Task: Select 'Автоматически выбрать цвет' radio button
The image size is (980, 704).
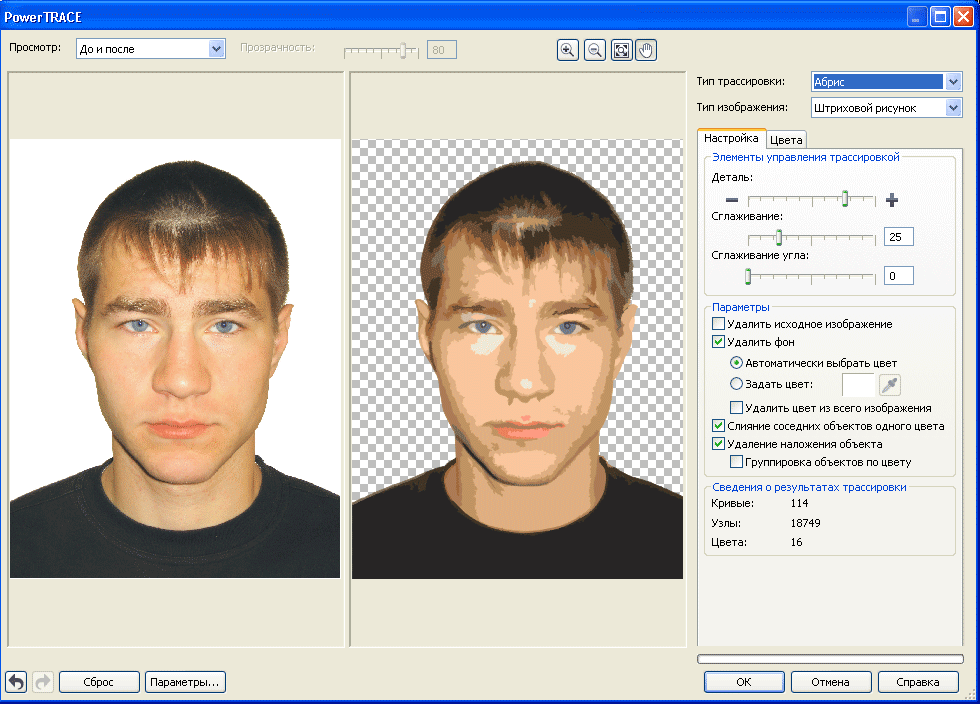Action: pos(736,363)
